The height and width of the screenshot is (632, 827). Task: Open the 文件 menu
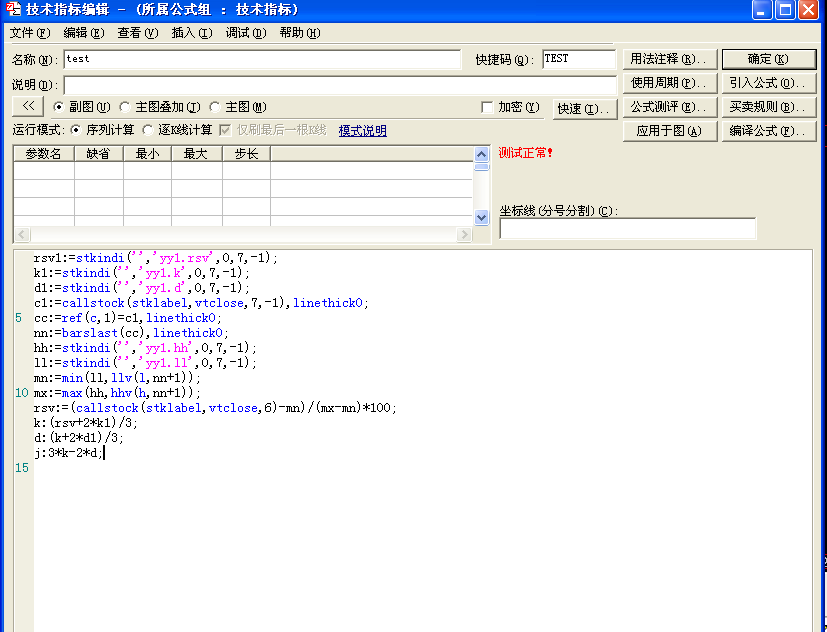click(29, 33)
